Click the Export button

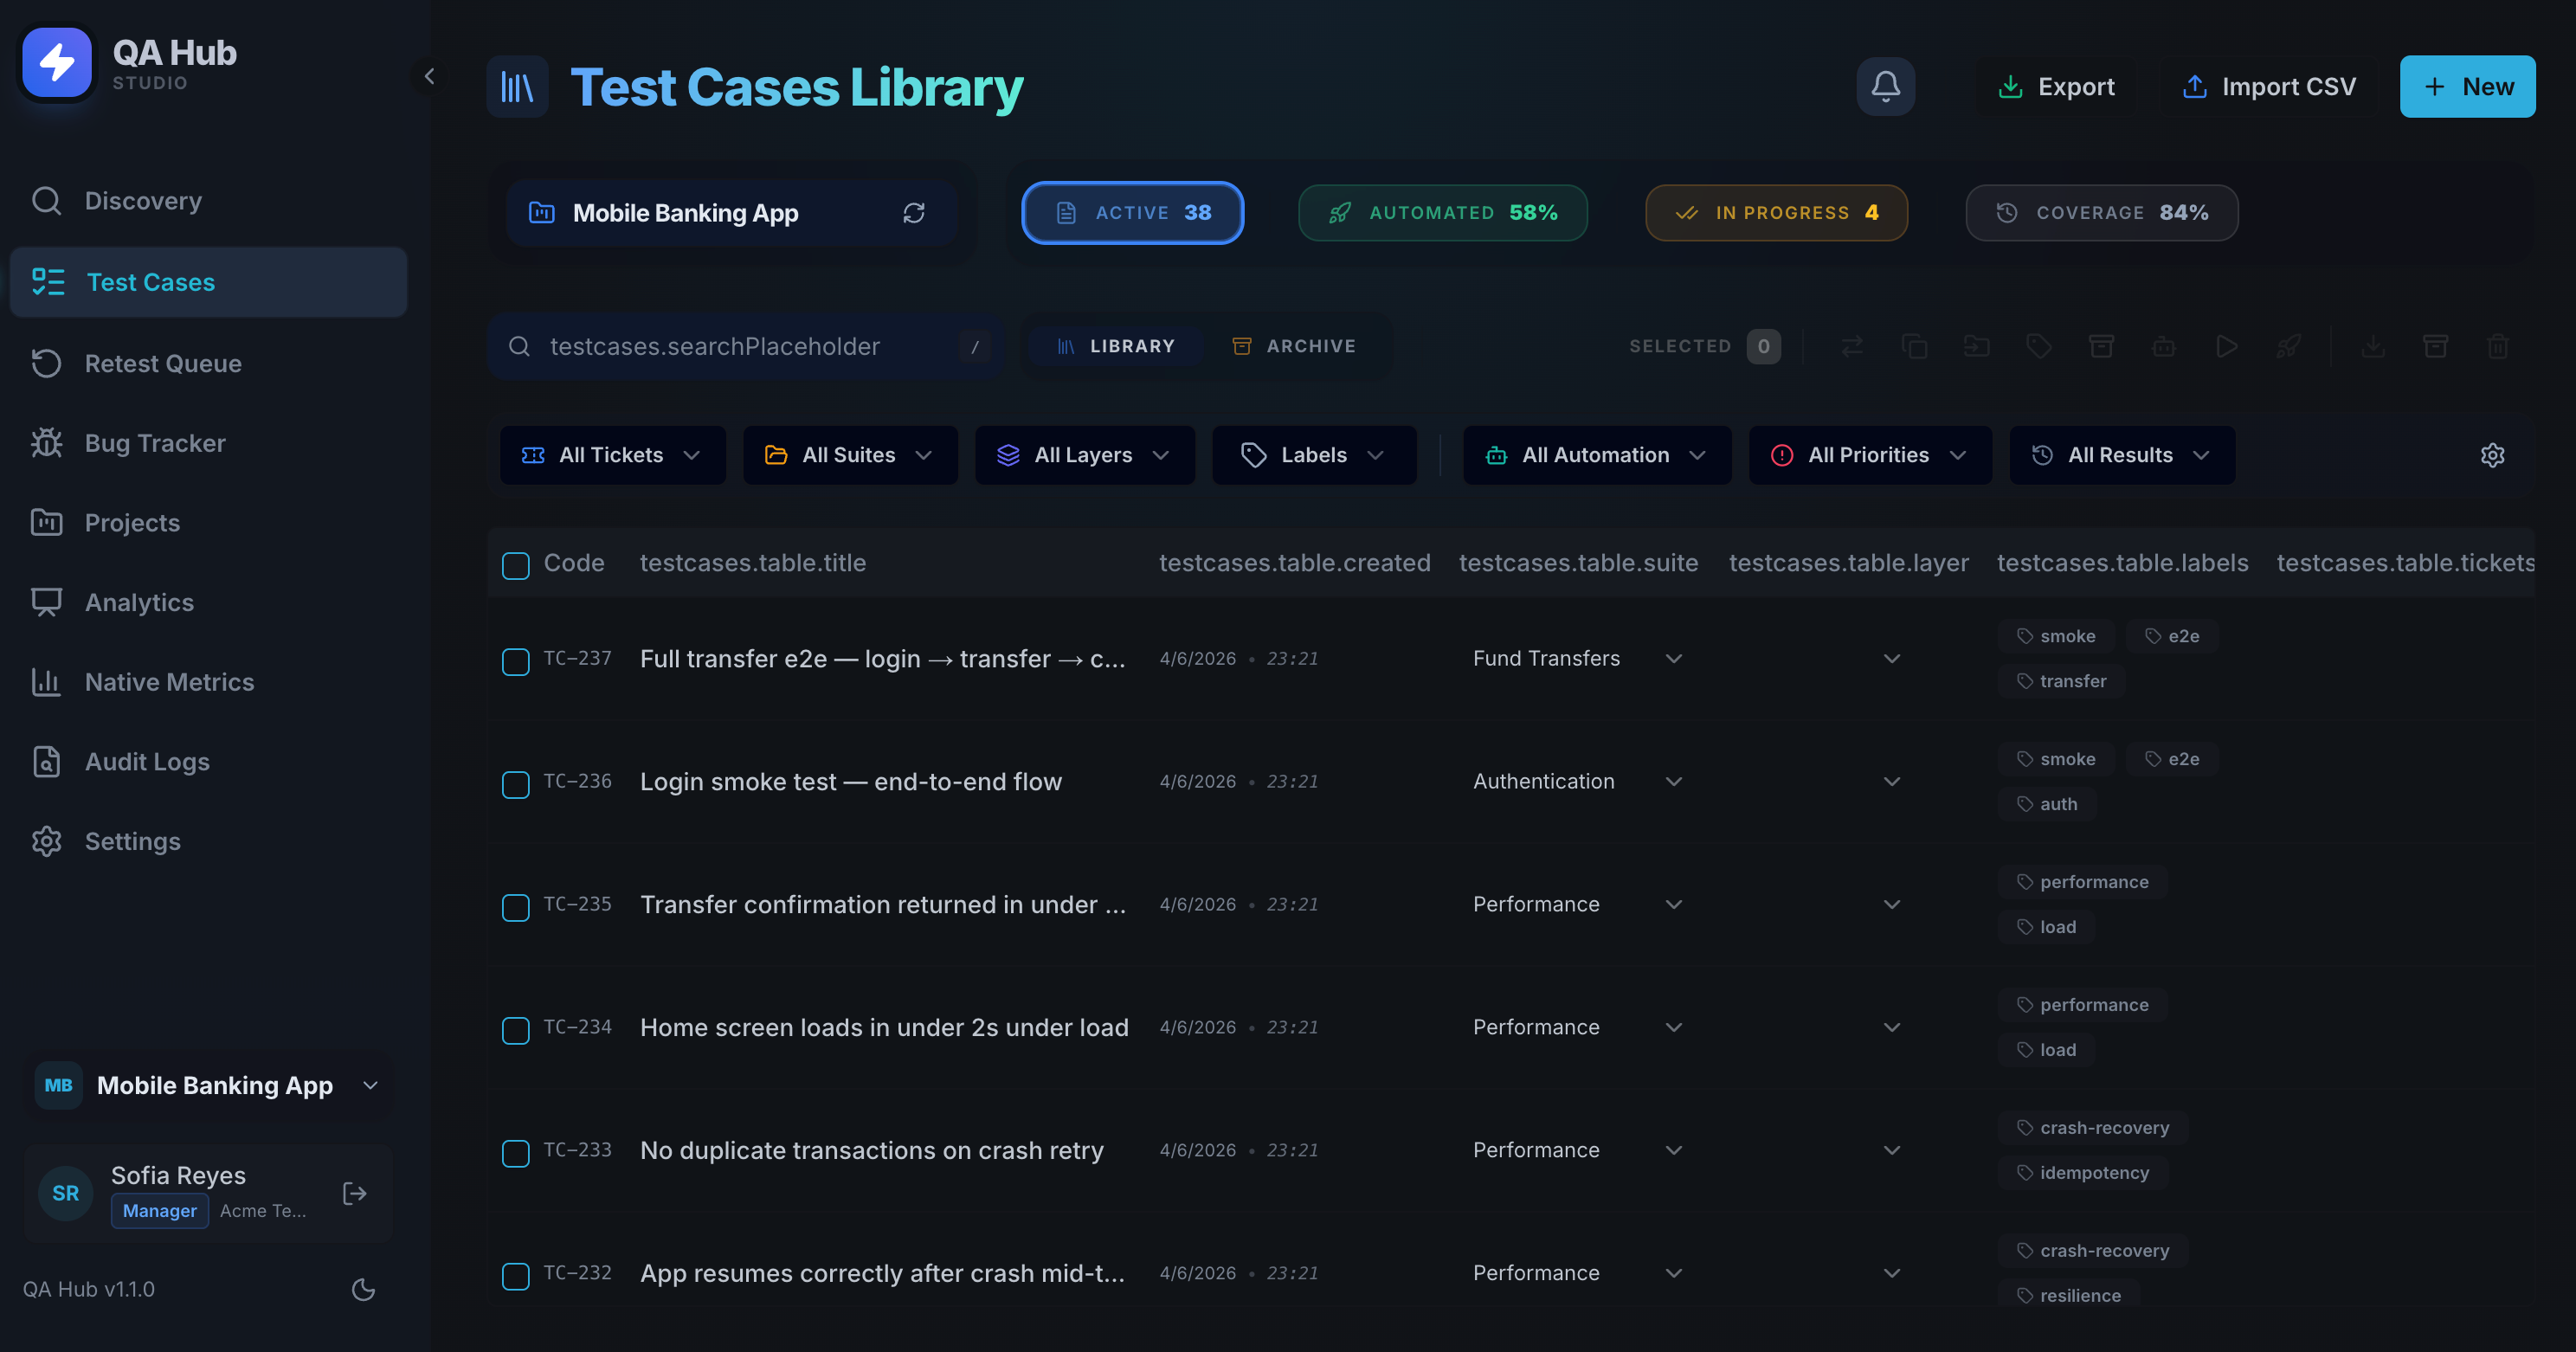[2056, 87]
